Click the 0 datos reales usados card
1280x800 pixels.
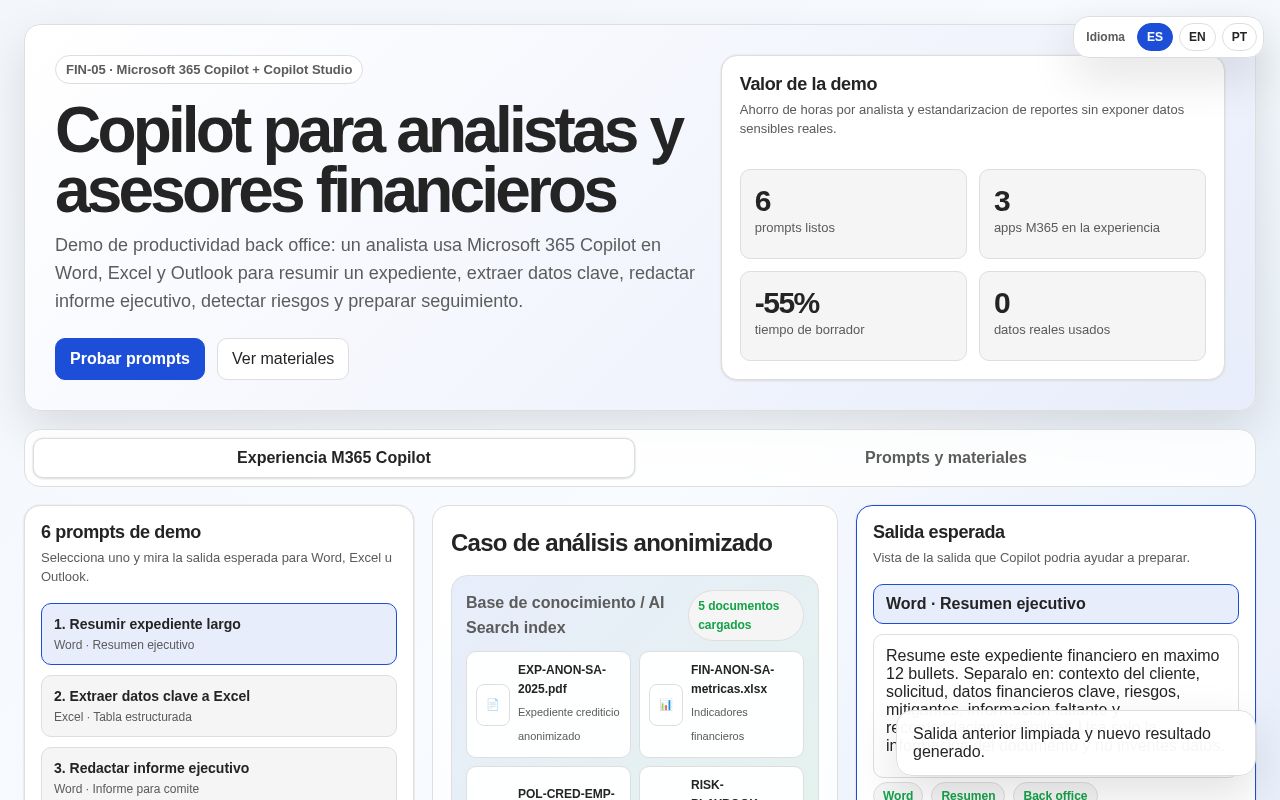1092,316
